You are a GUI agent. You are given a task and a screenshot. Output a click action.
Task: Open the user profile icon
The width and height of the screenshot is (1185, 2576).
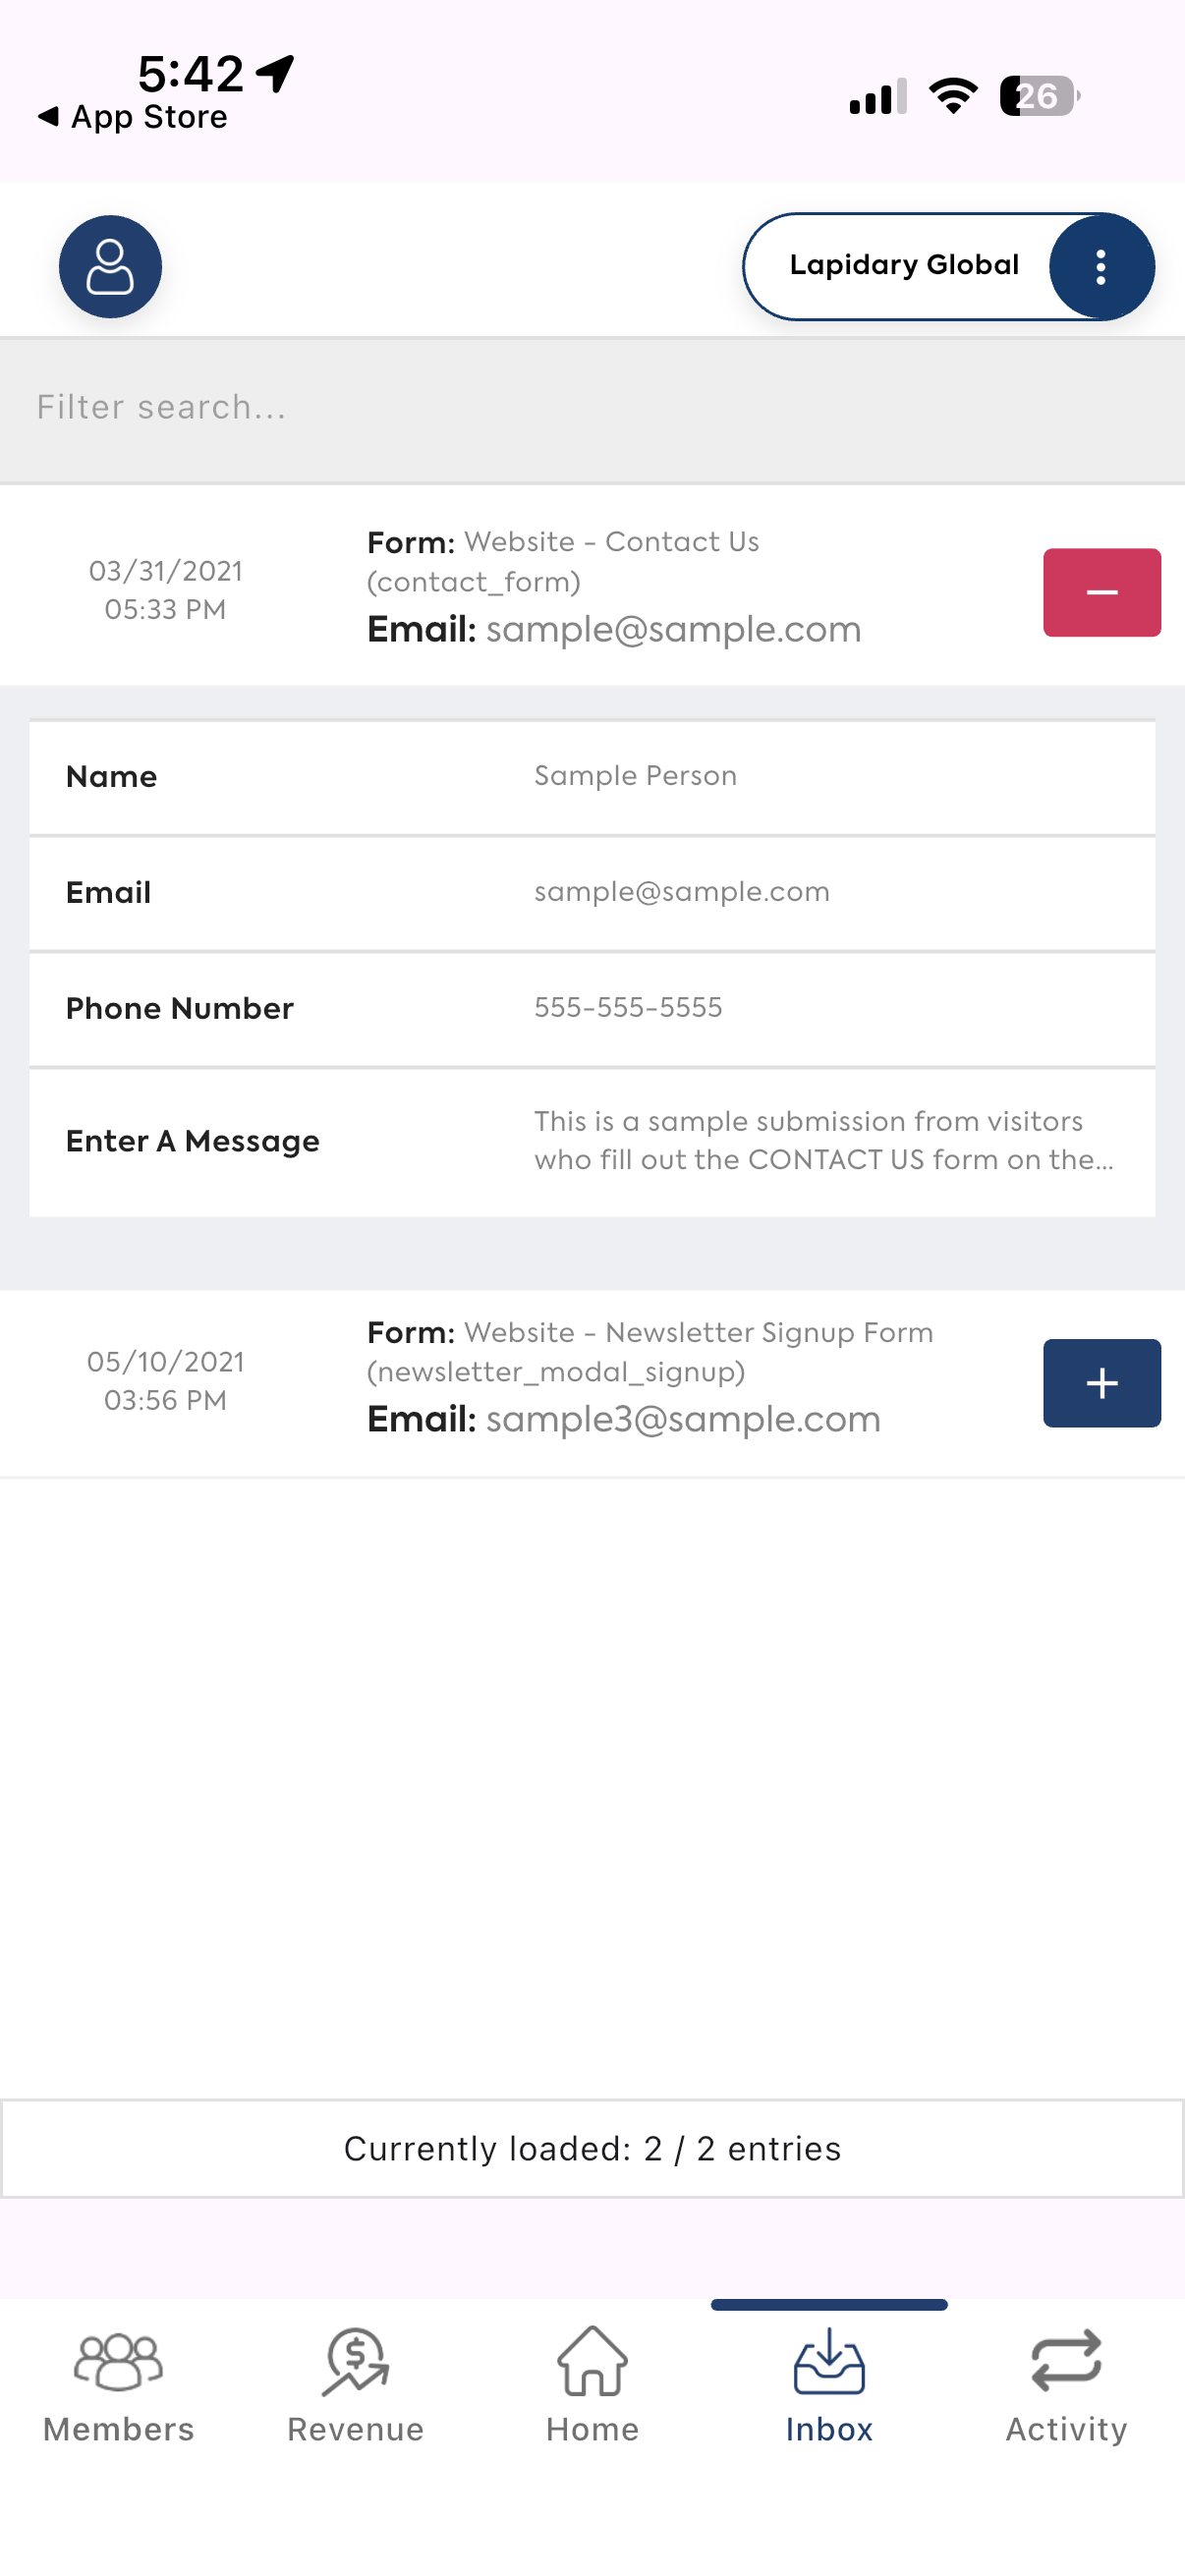110,266
